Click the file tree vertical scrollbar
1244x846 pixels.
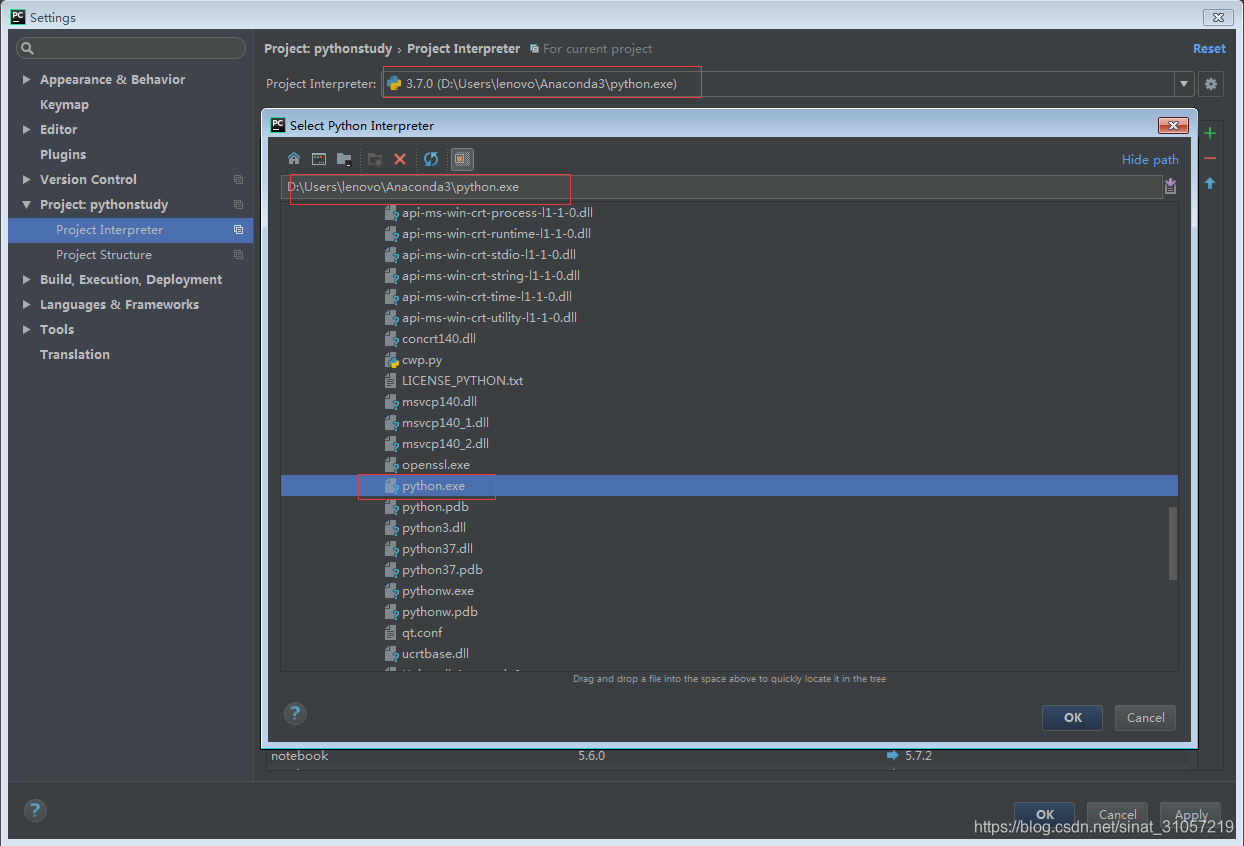point(1173,544)
